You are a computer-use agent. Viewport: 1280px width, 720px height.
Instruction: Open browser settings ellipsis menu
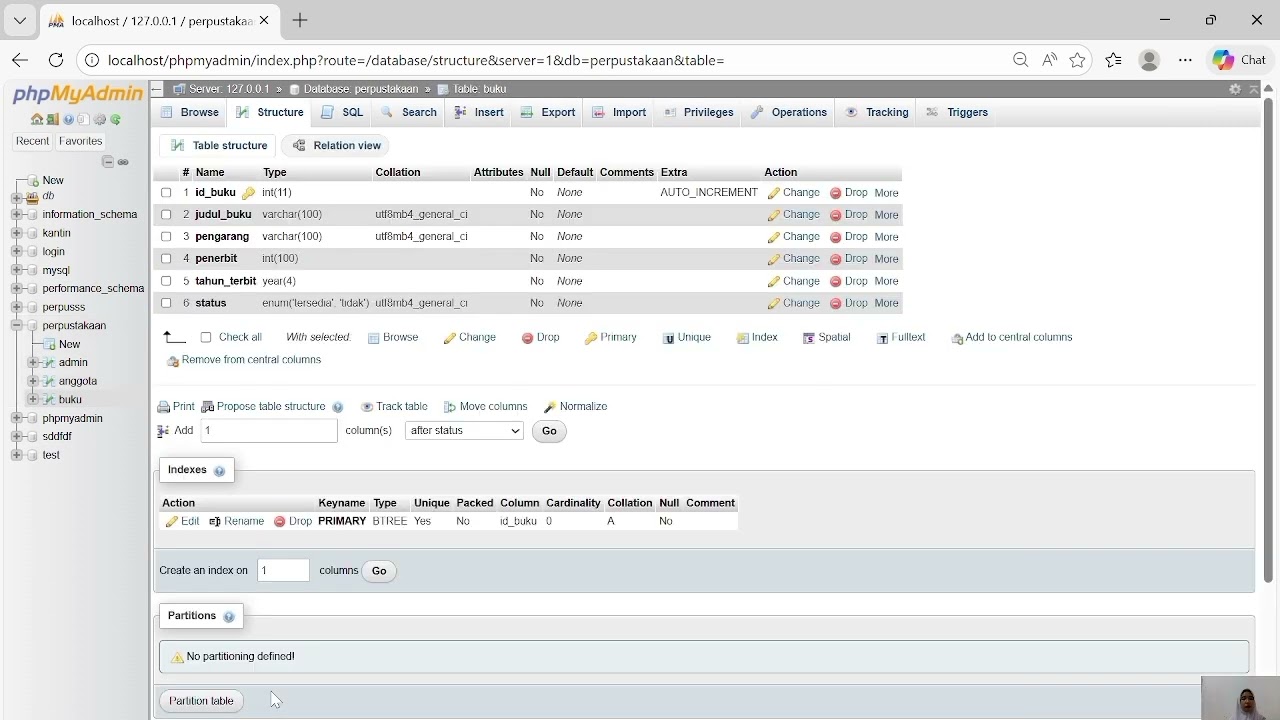click(1185, 60)
